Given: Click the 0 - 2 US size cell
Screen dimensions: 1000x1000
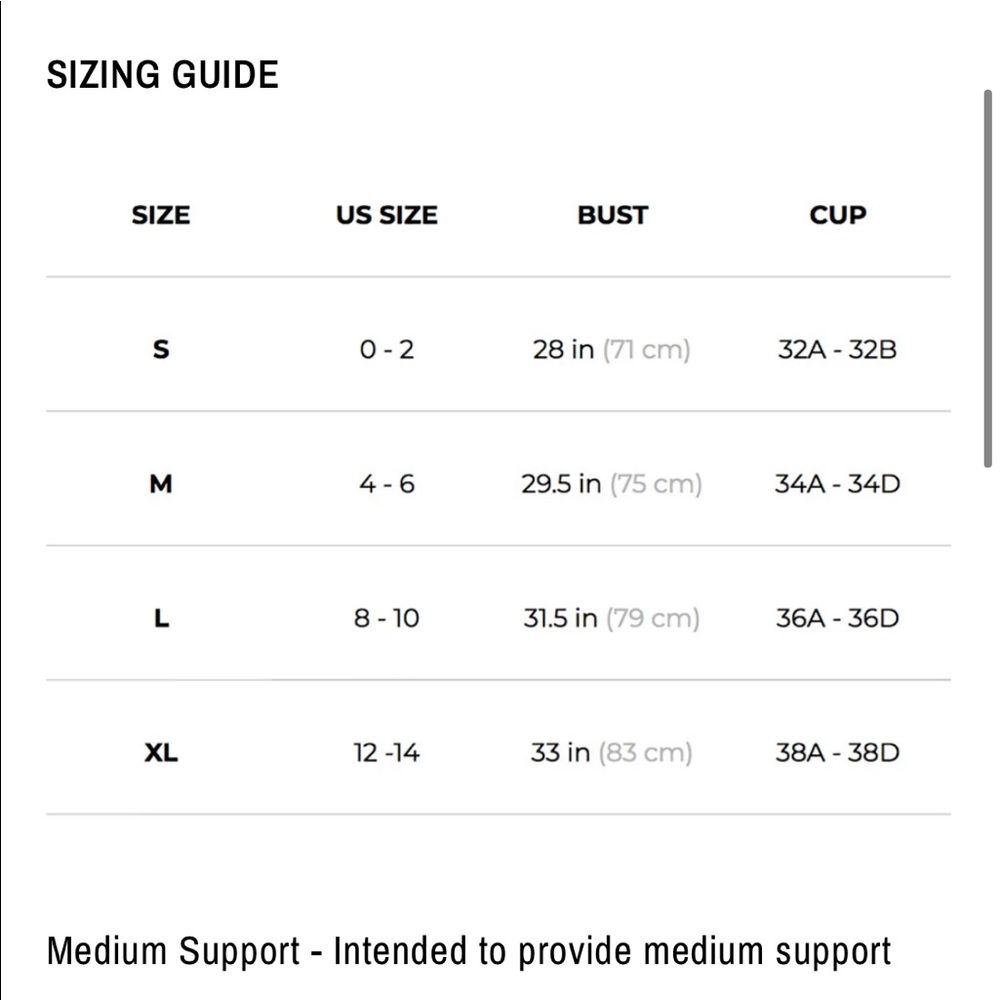Looking at the screenshot, I should (386, 349).
